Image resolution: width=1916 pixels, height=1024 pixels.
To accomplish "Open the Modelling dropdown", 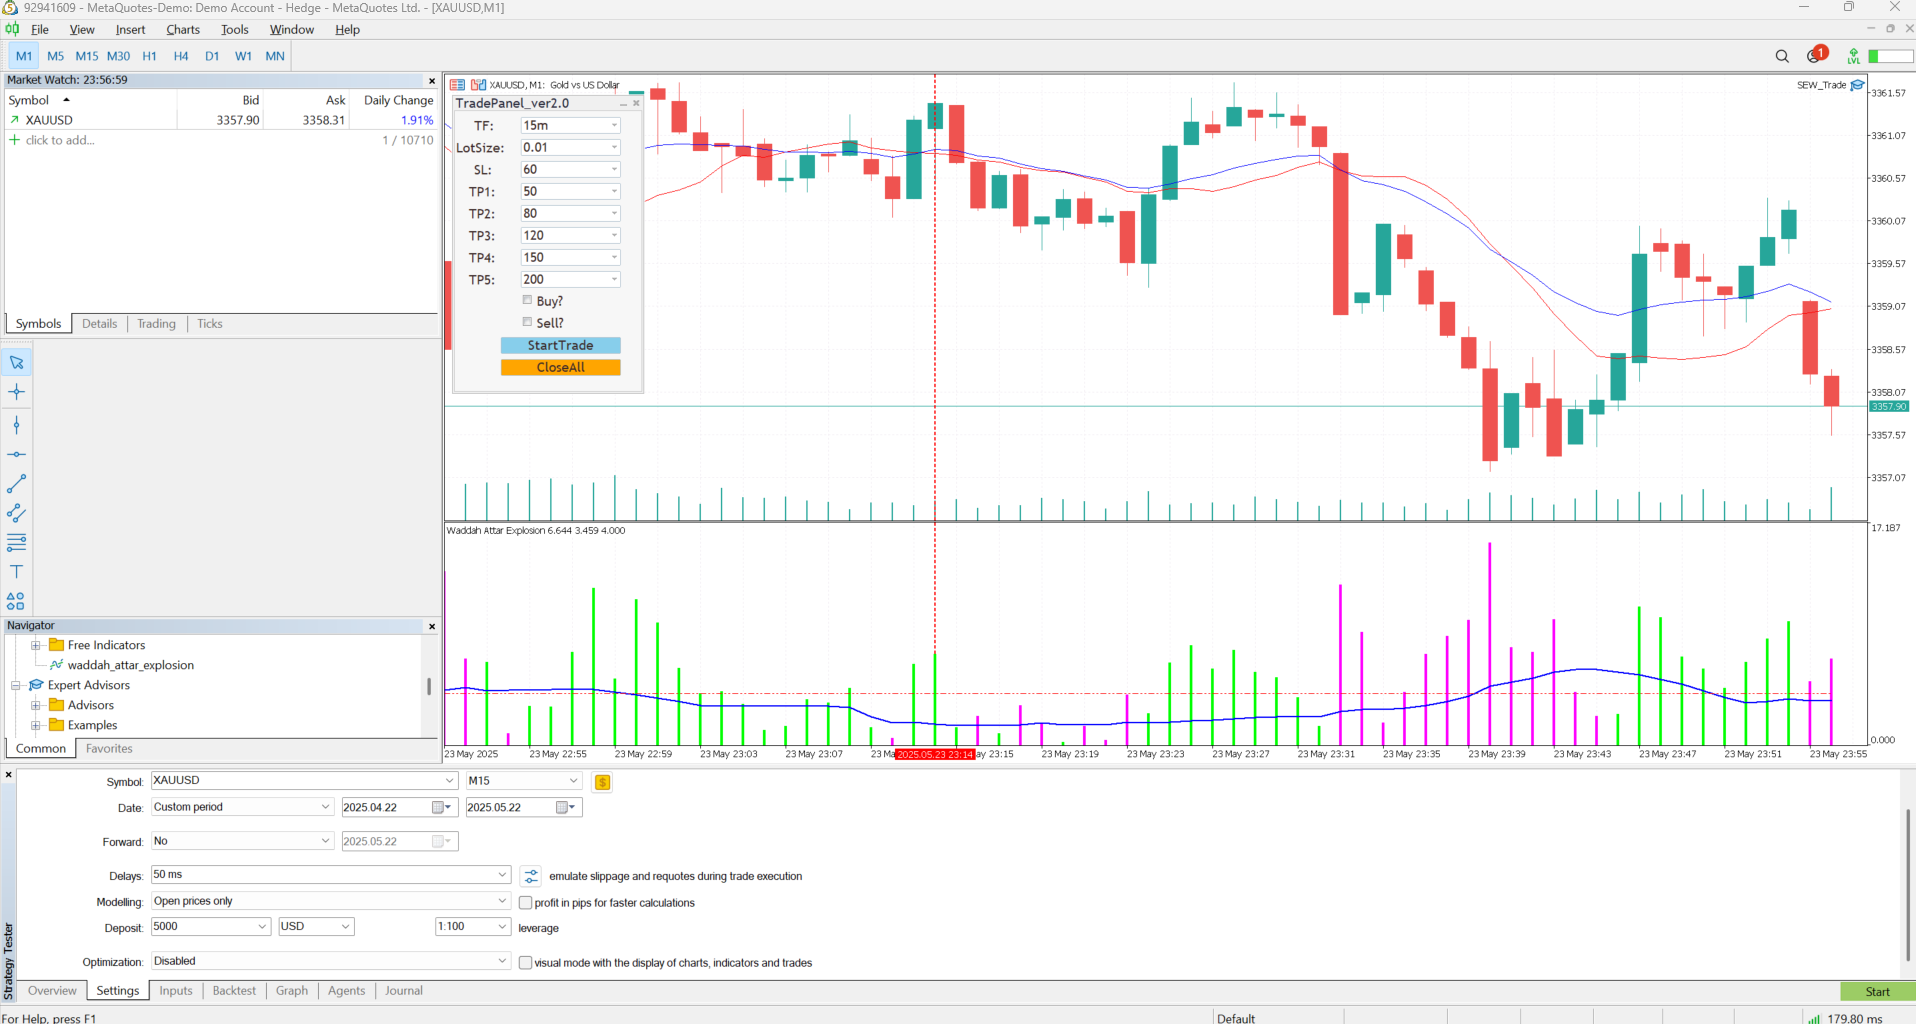I will [331, 901].
